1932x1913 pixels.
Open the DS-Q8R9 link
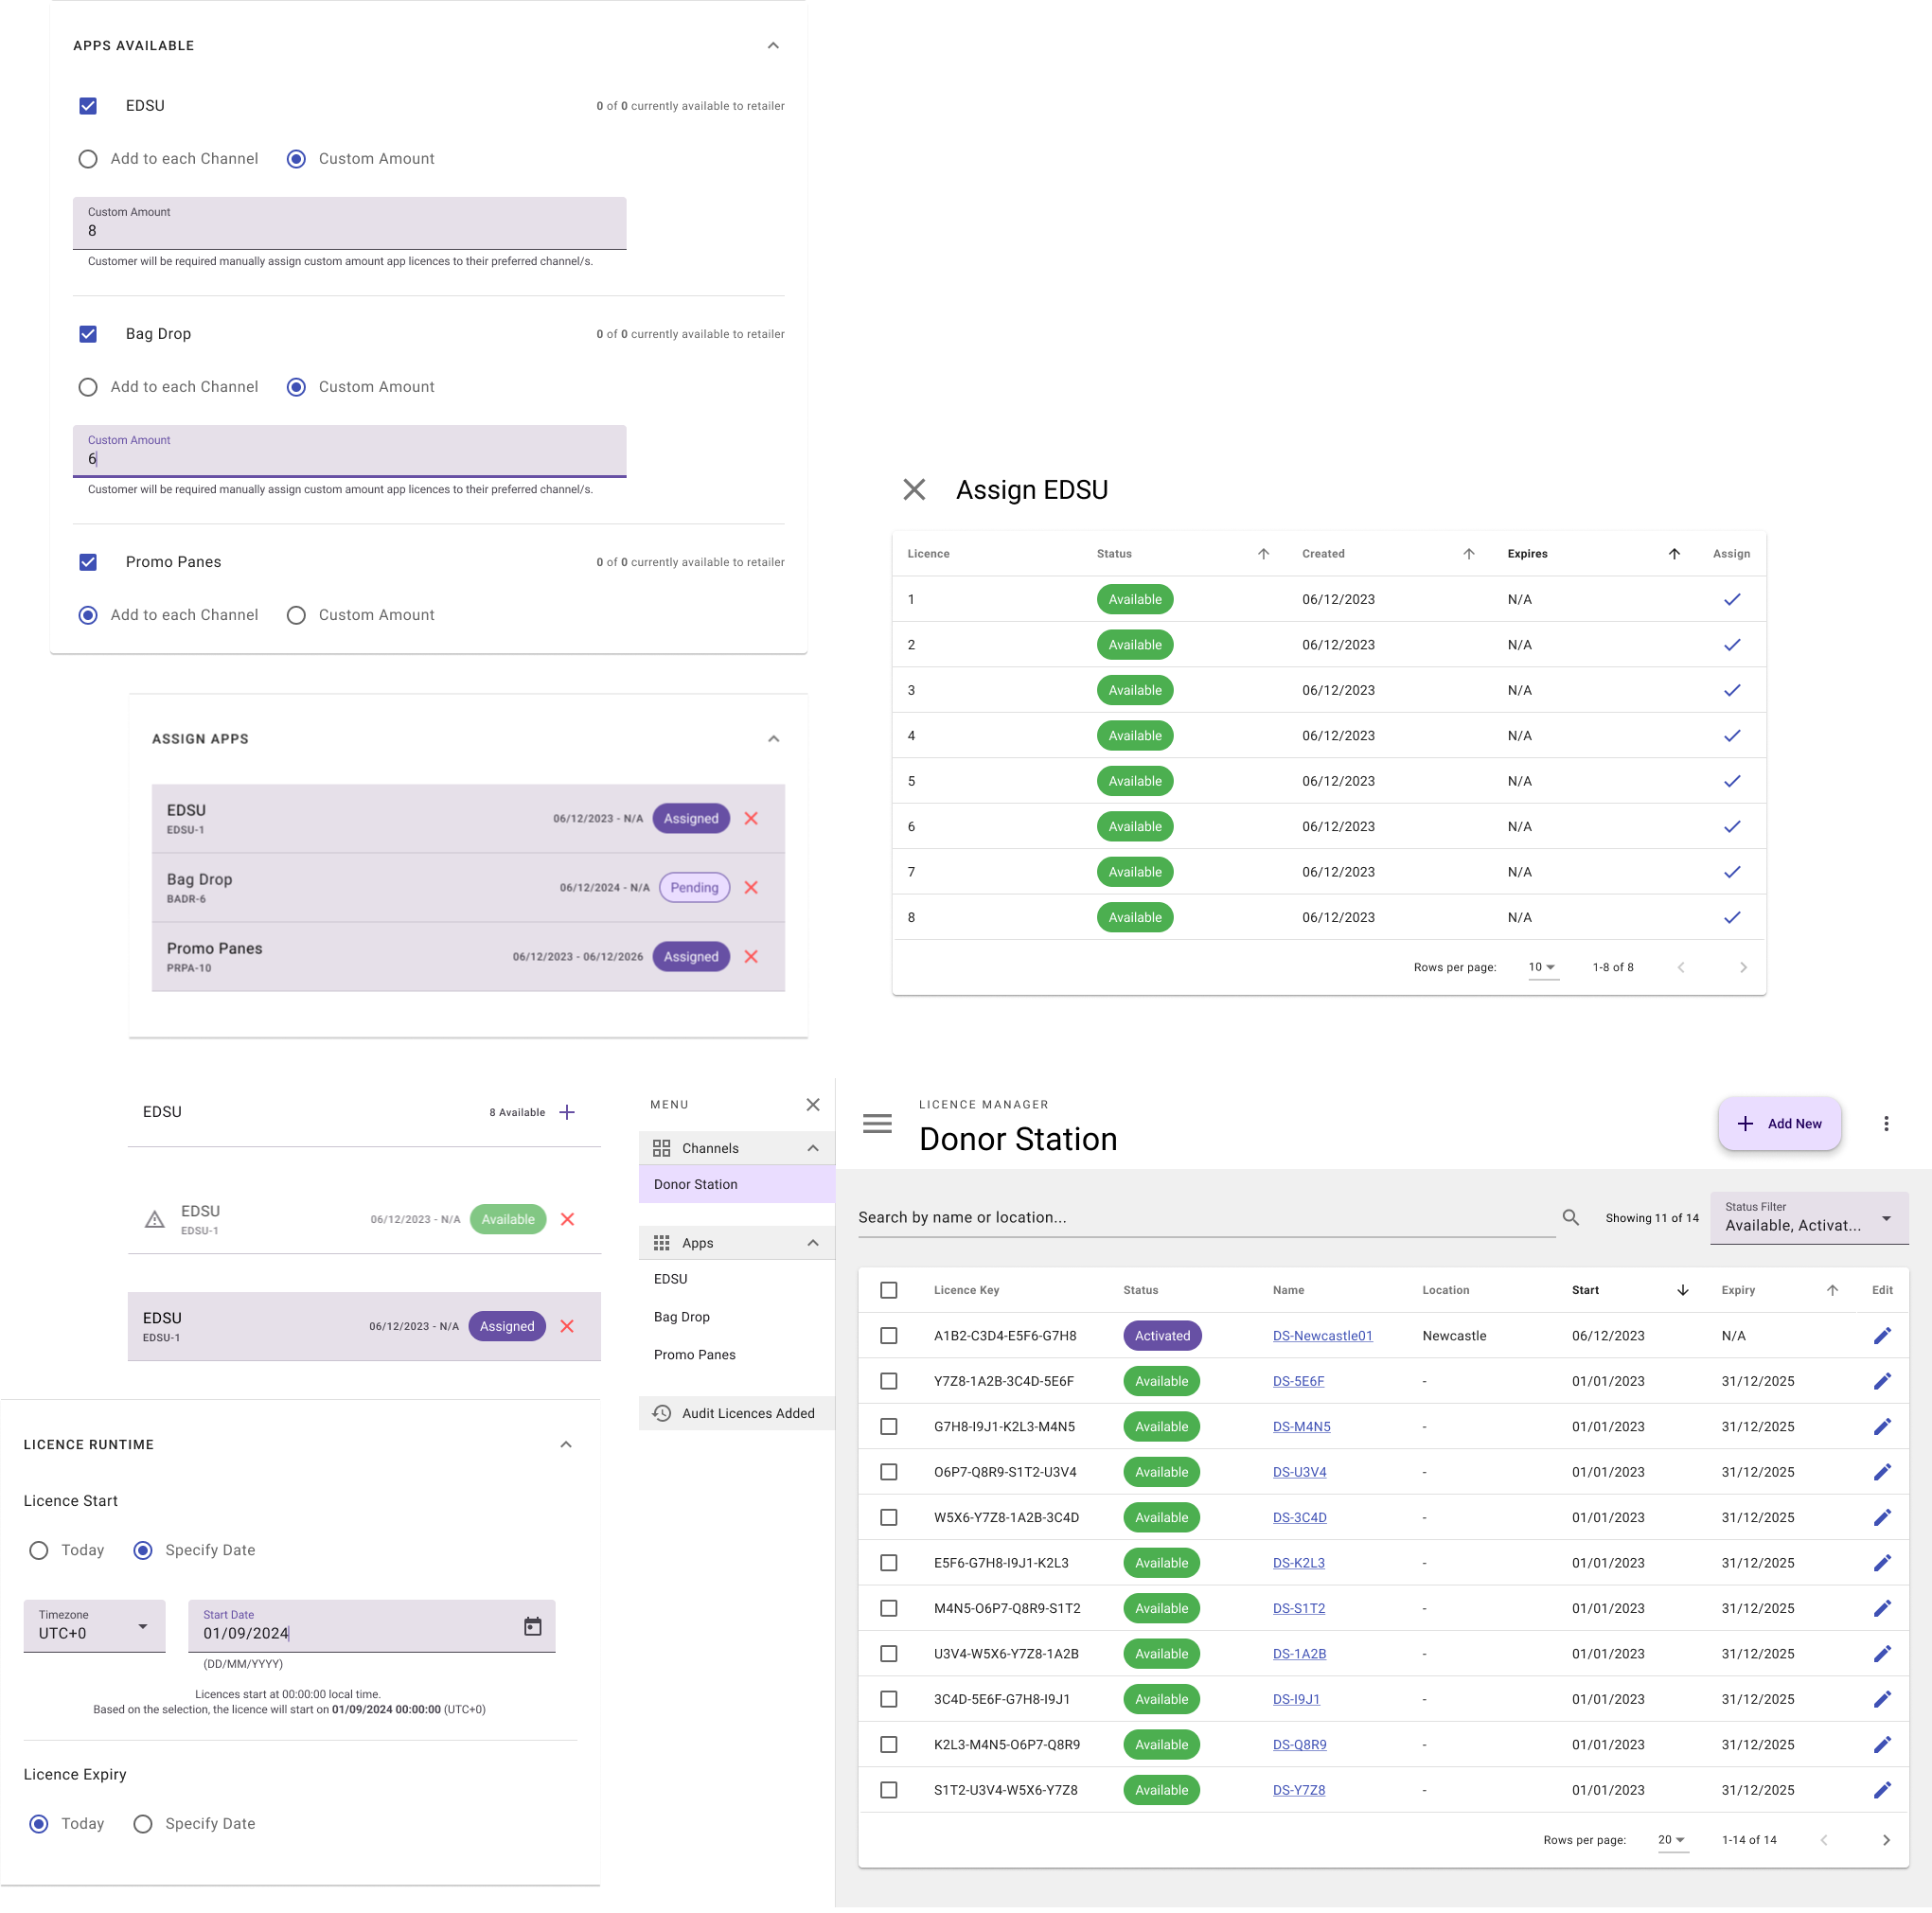pyautogui.click(x=1299, y=1745)
